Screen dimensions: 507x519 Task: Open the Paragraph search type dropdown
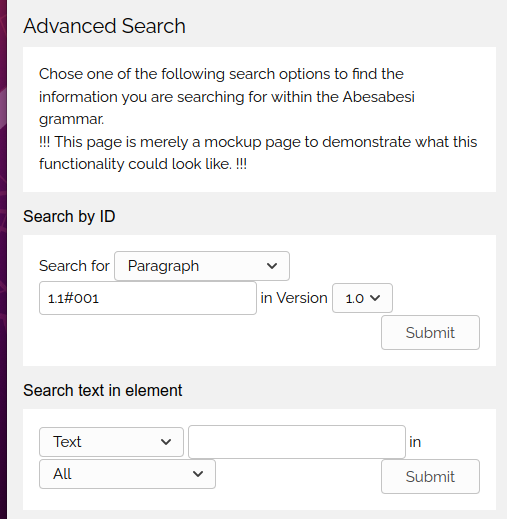pos(202,266)
